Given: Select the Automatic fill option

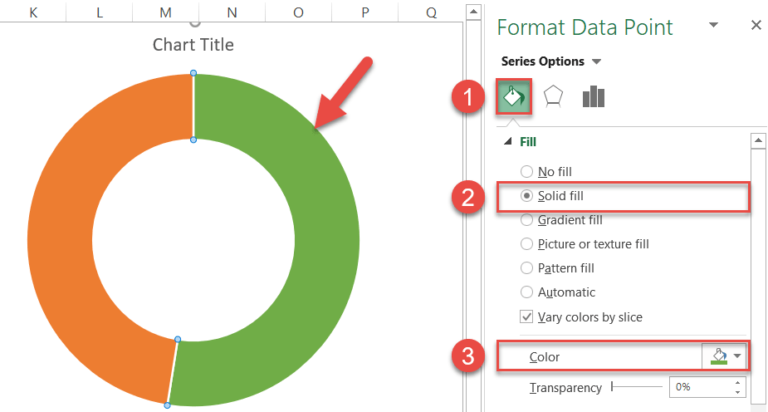Looking at the screenshot, I should (526, 292).
